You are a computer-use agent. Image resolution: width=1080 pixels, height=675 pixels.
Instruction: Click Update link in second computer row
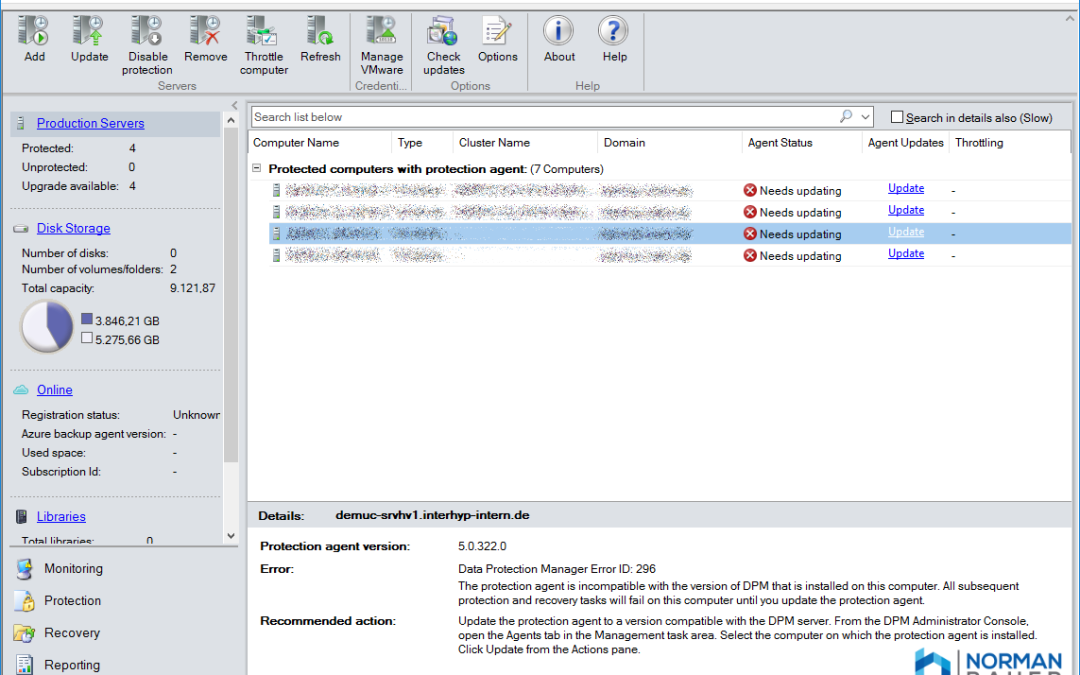click(x=906, y=211)
